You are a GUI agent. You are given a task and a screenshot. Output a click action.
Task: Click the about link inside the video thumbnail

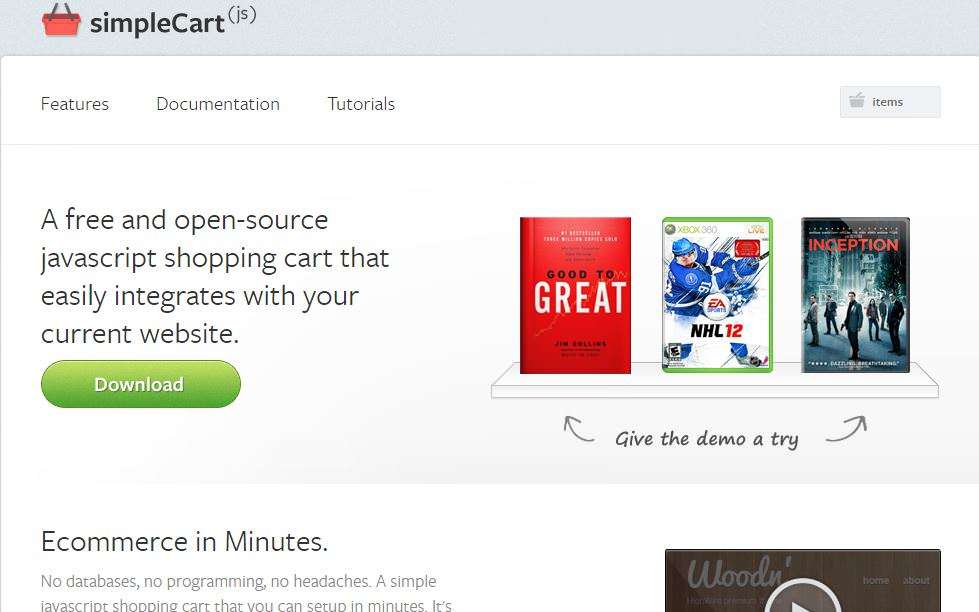pyautogui.click(x=917, y=579)
